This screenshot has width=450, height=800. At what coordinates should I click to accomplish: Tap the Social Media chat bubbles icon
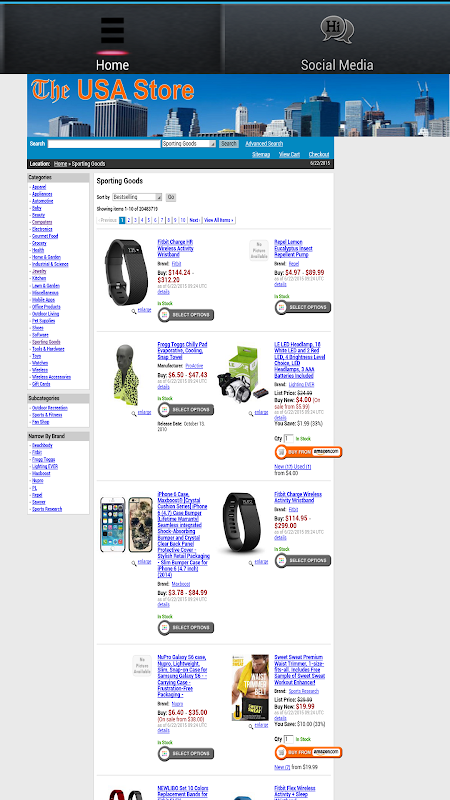[x=337, y=30]
